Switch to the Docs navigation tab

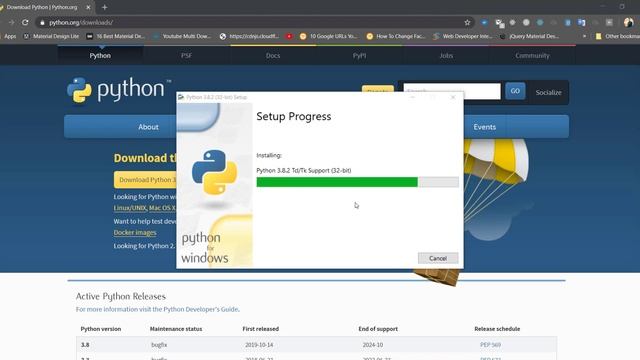(x=273, y=56)
